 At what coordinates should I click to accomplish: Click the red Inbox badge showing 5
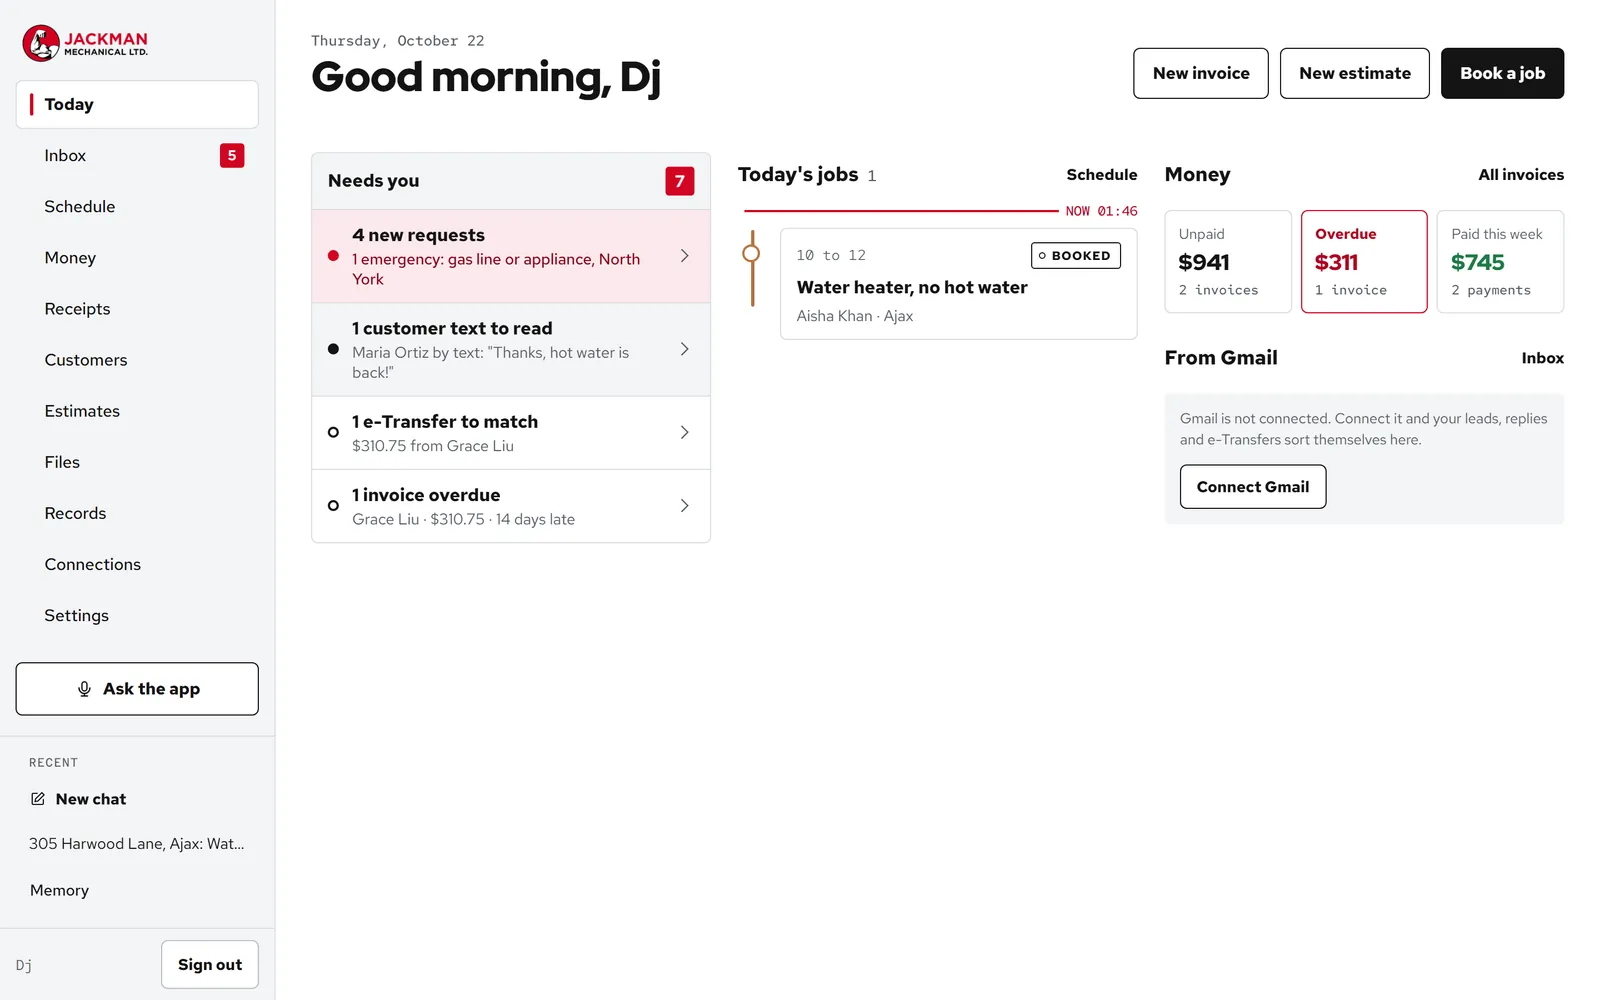pos(232,155)
